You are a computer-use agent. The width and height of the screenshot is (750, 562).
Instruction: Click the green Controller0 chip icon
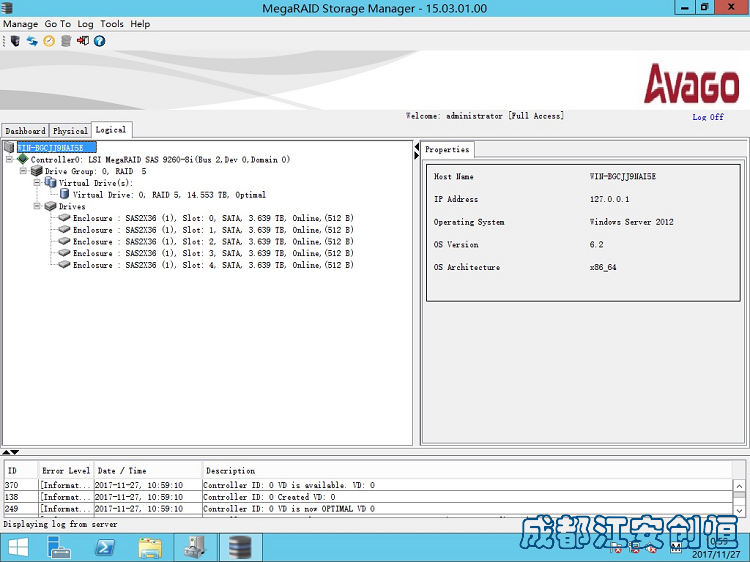tap(22, 159)
